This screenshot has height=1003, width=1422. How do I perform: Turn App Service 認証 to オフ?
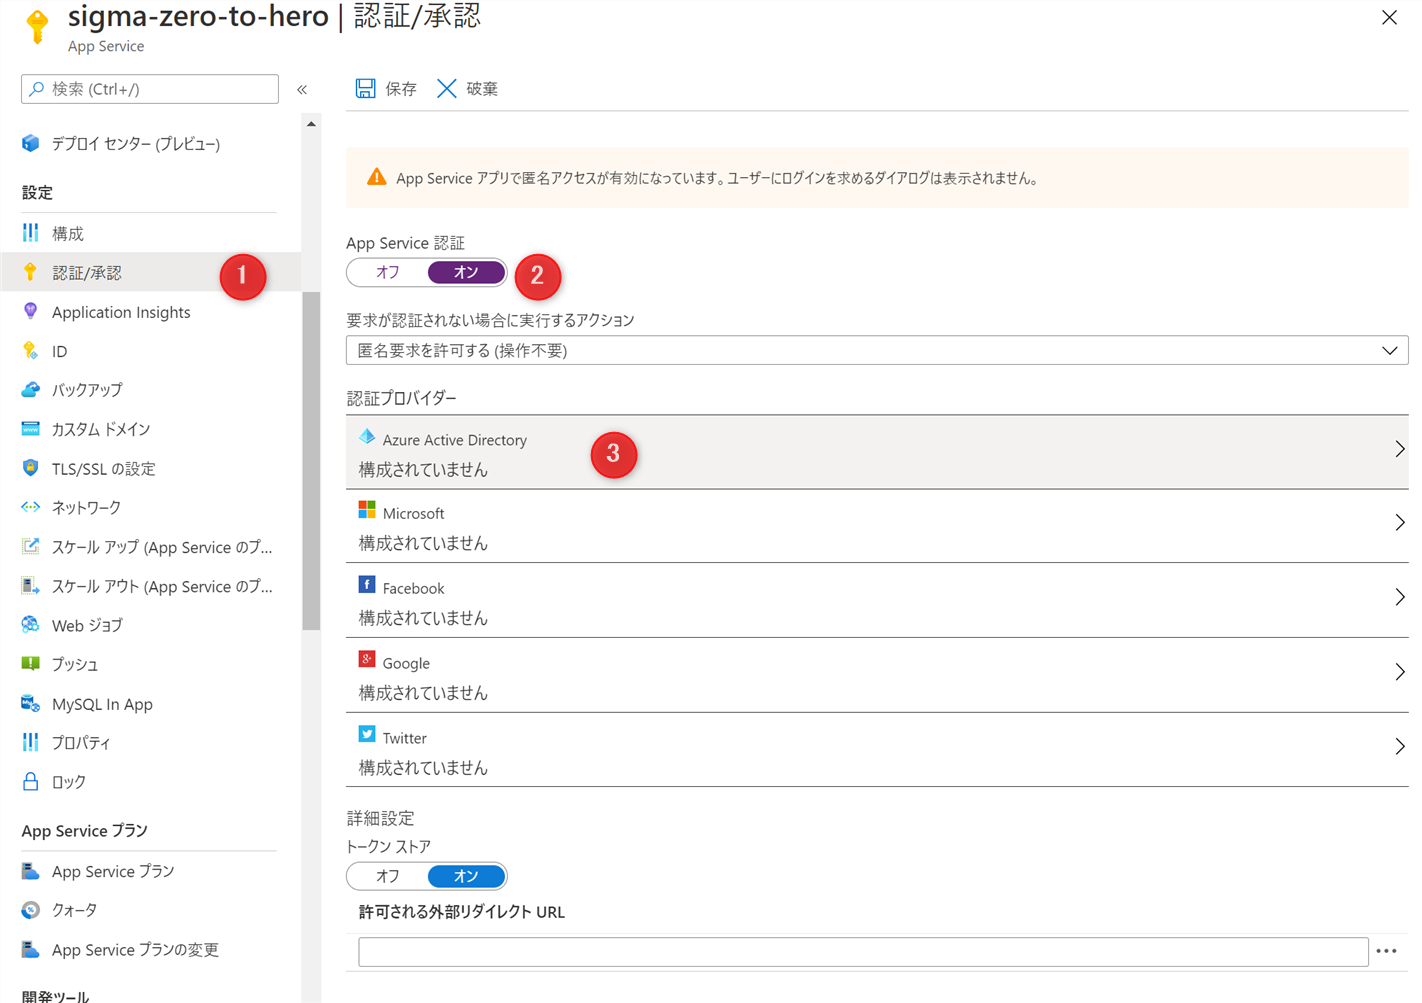pyautogui.click(x=388, y=272)
